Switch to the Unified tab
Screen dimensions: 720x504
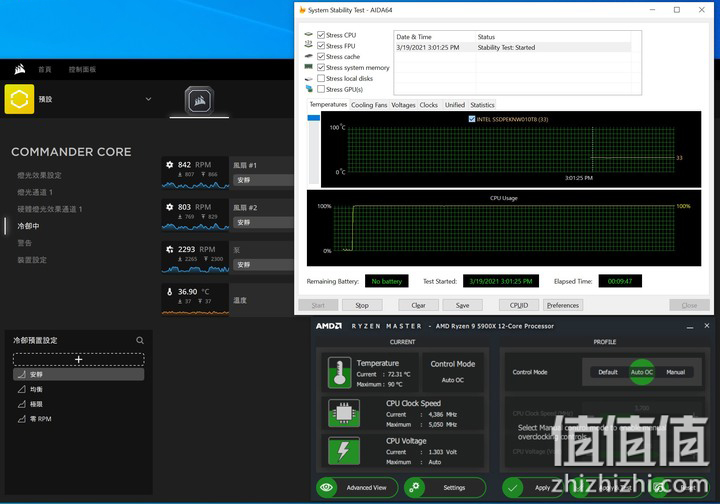[455, 105]
